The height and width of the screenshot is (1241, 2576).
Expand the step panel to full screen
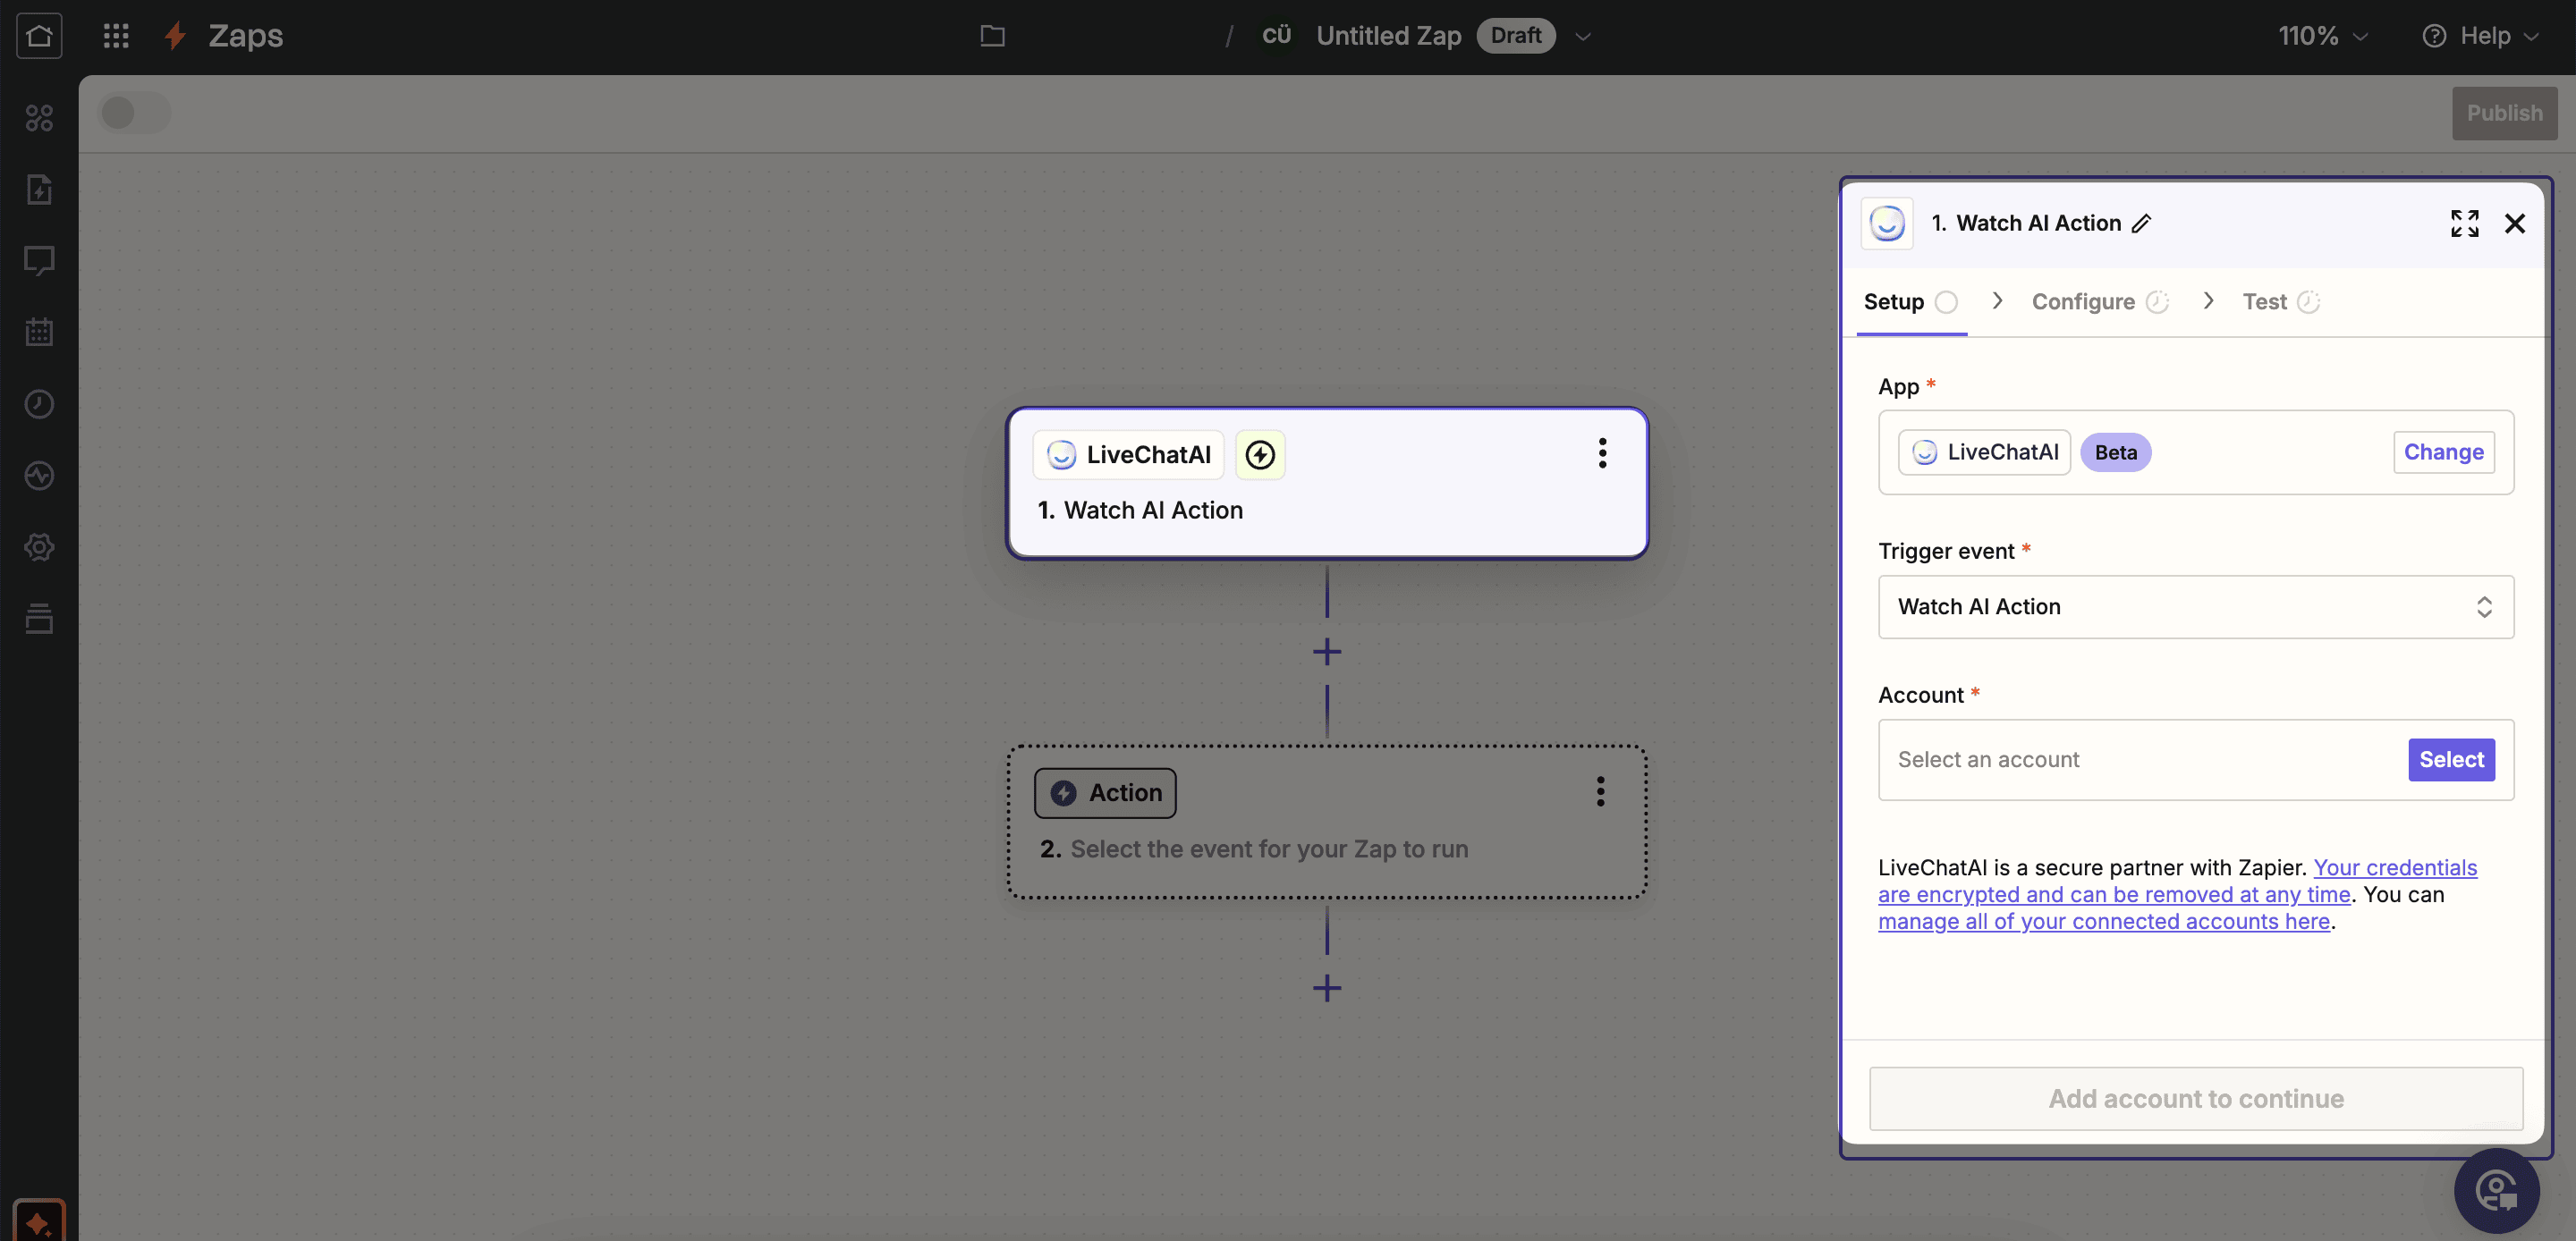(2465, 223)
